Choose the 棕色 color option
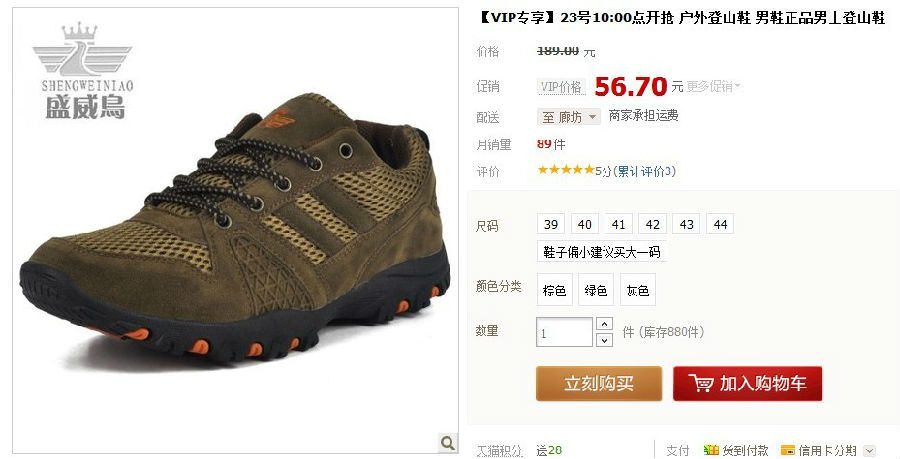 tap(554, 290)
